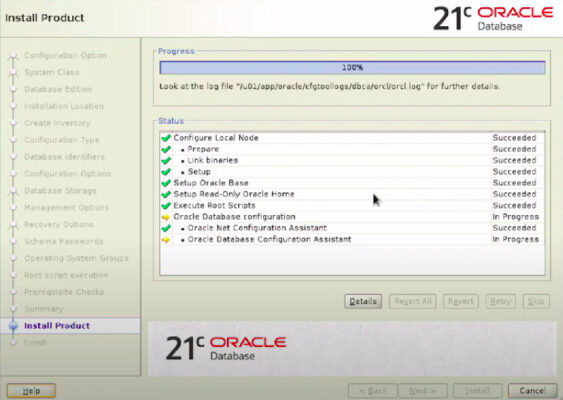Click yellow arrow icon for Oracle Database configuration
The image size is (563, 400).
point(166,217)
